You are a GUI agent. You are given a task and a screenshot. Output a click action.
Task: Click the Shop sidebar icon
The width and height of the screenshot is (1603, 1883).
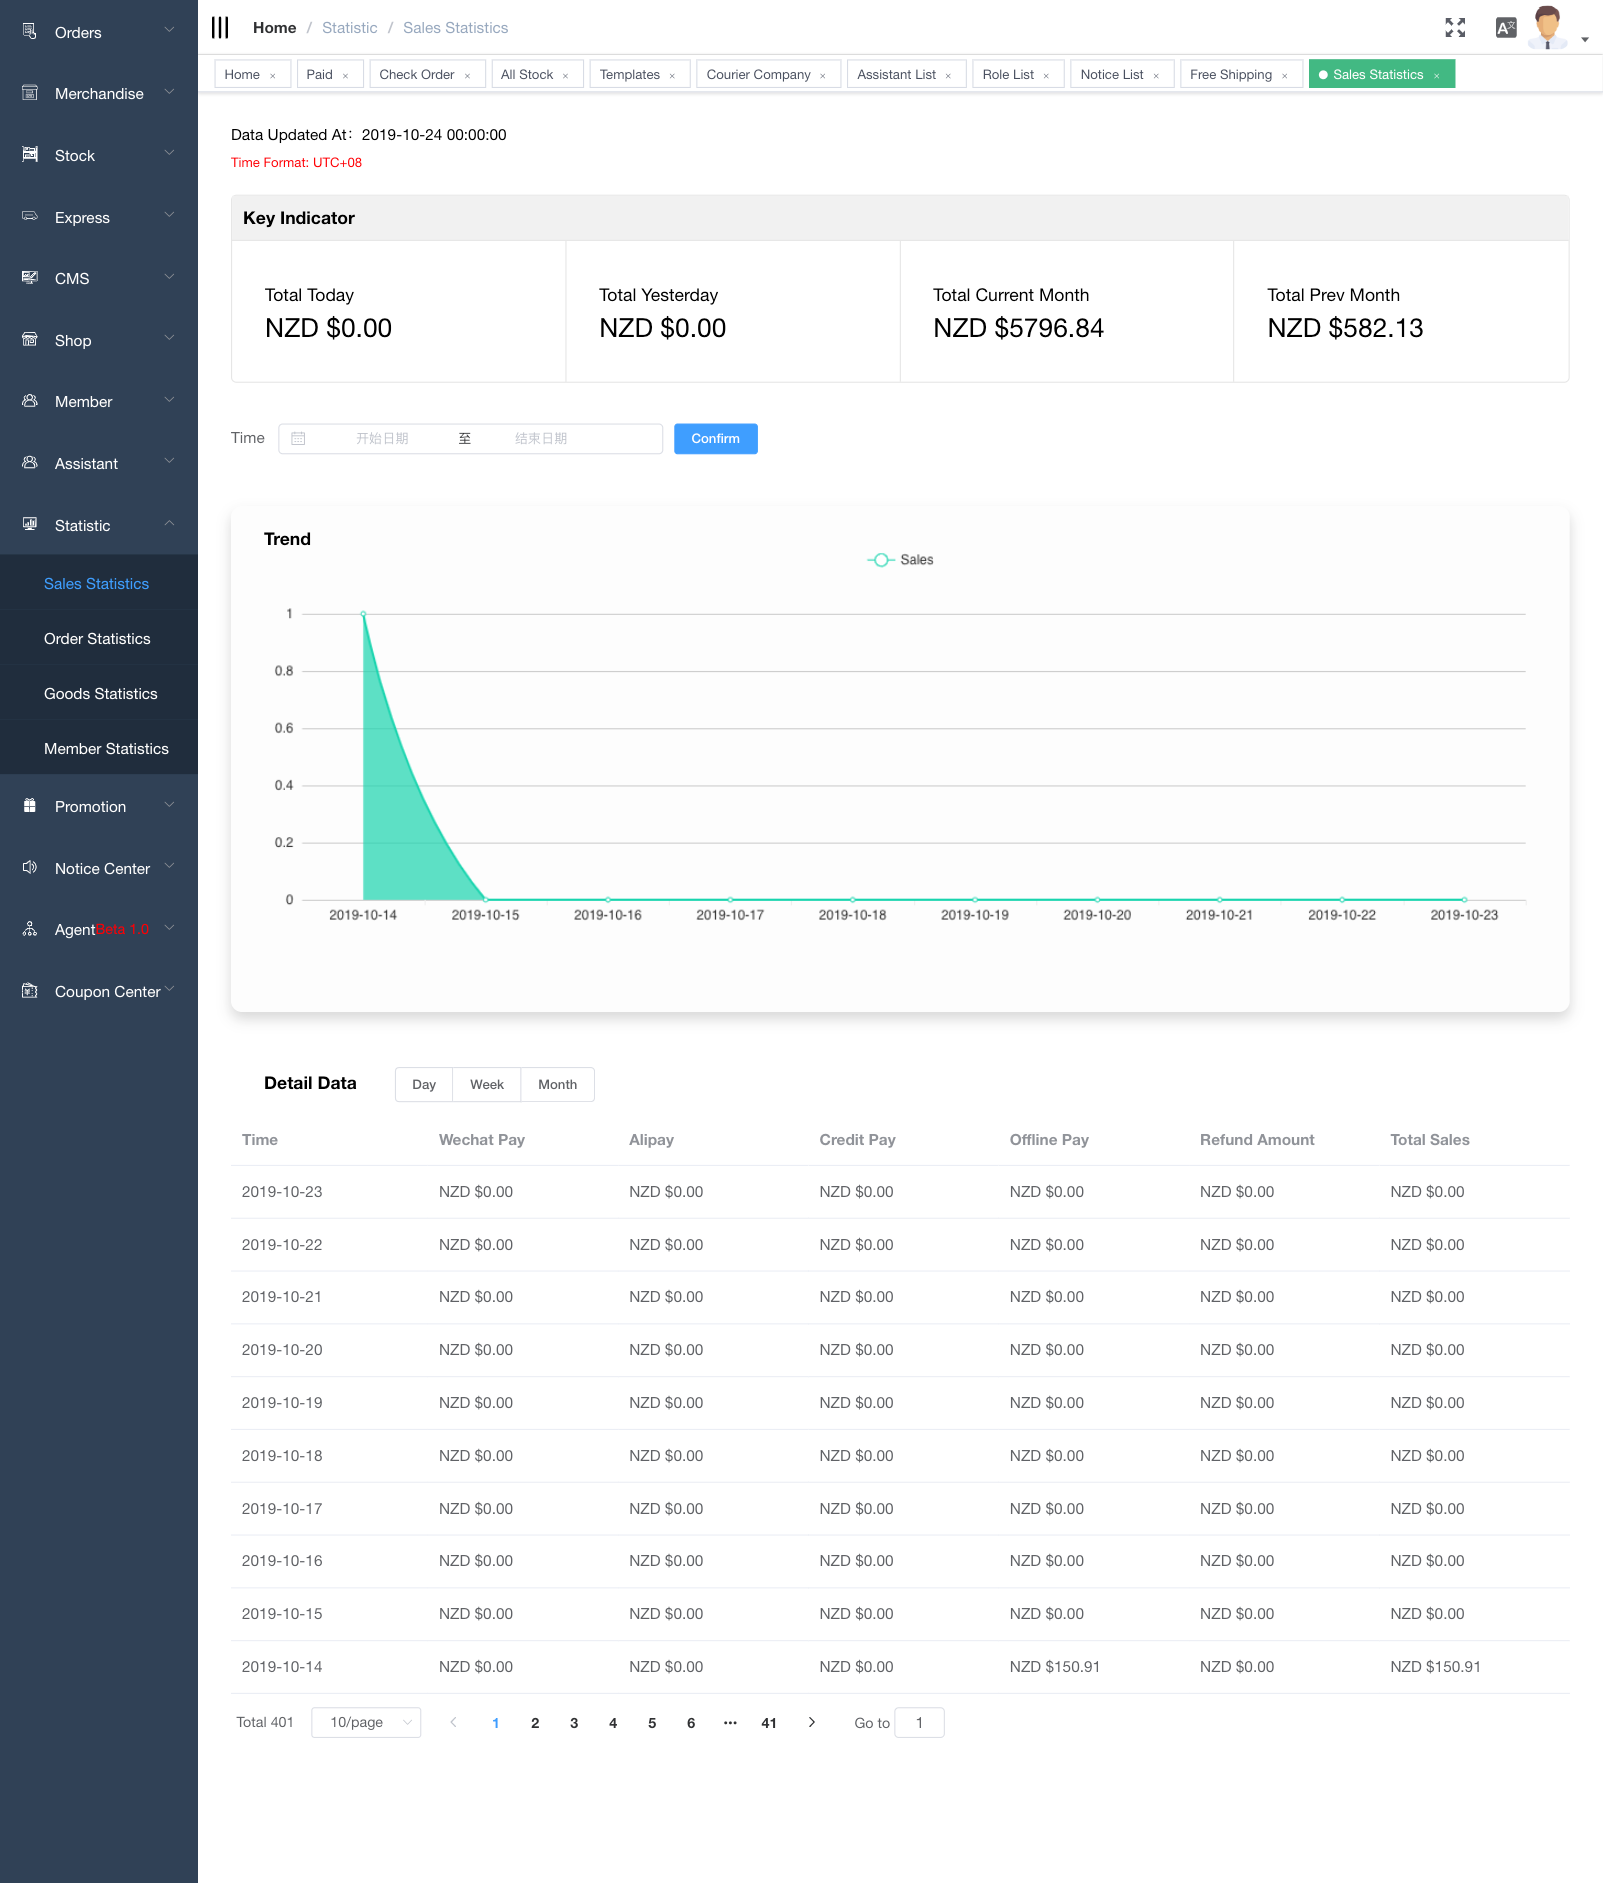tap(30, 339)
